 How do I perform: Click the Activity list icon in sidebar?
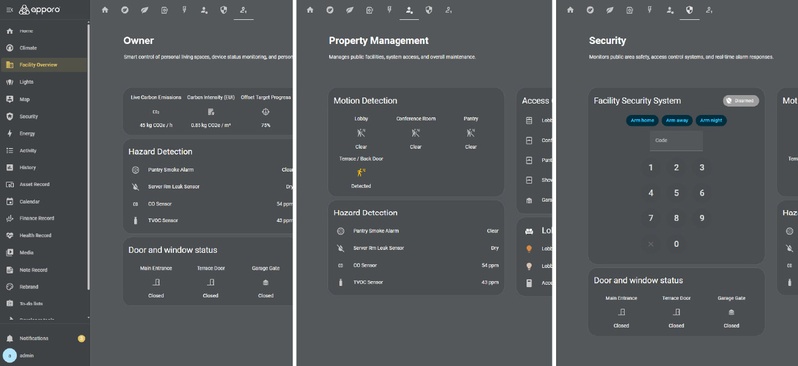[x=9, y=150]
